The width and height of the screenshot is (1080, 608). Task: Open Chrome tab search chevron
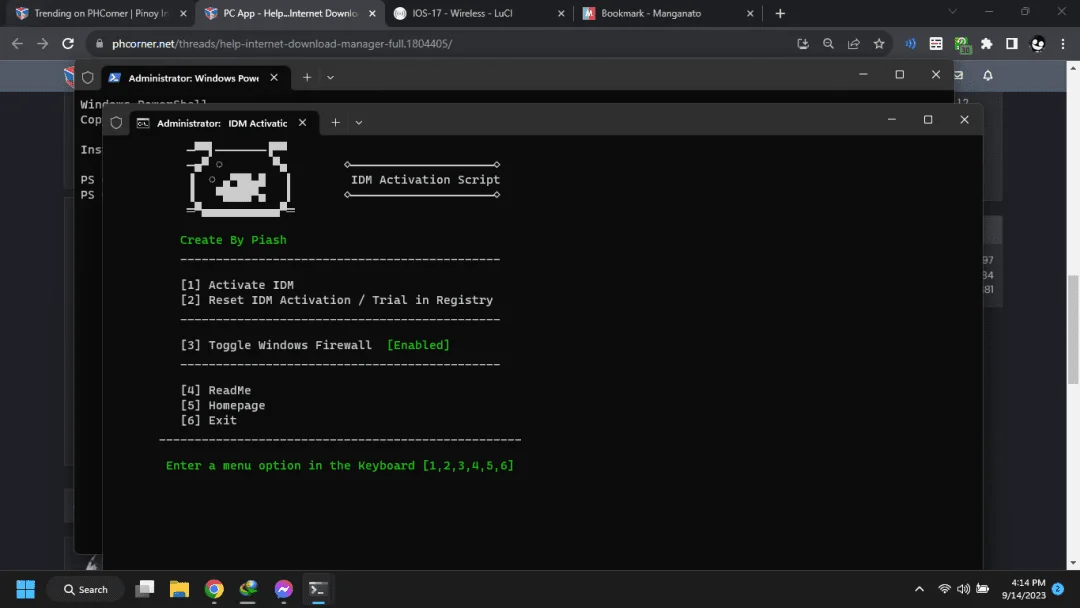click(x=952, y=12)
